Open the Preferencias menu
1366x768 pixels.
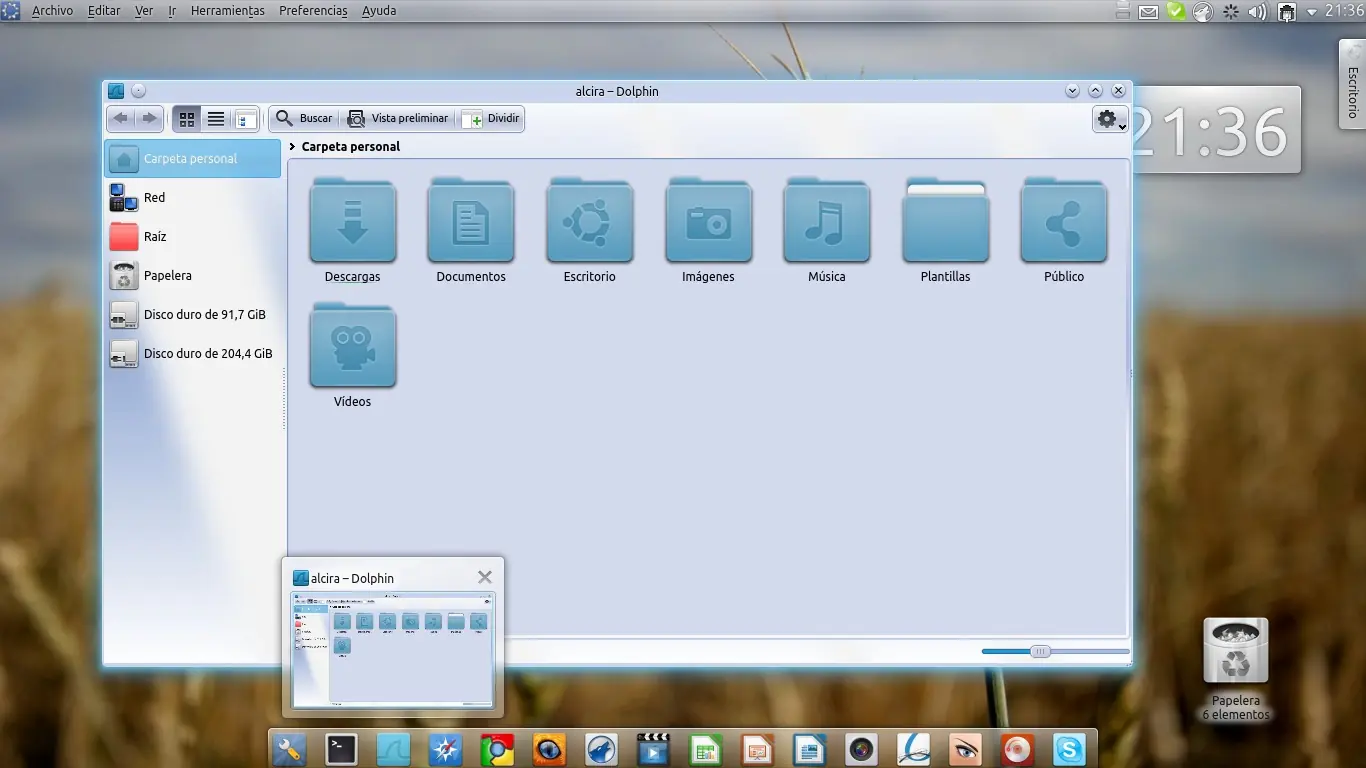312,10
